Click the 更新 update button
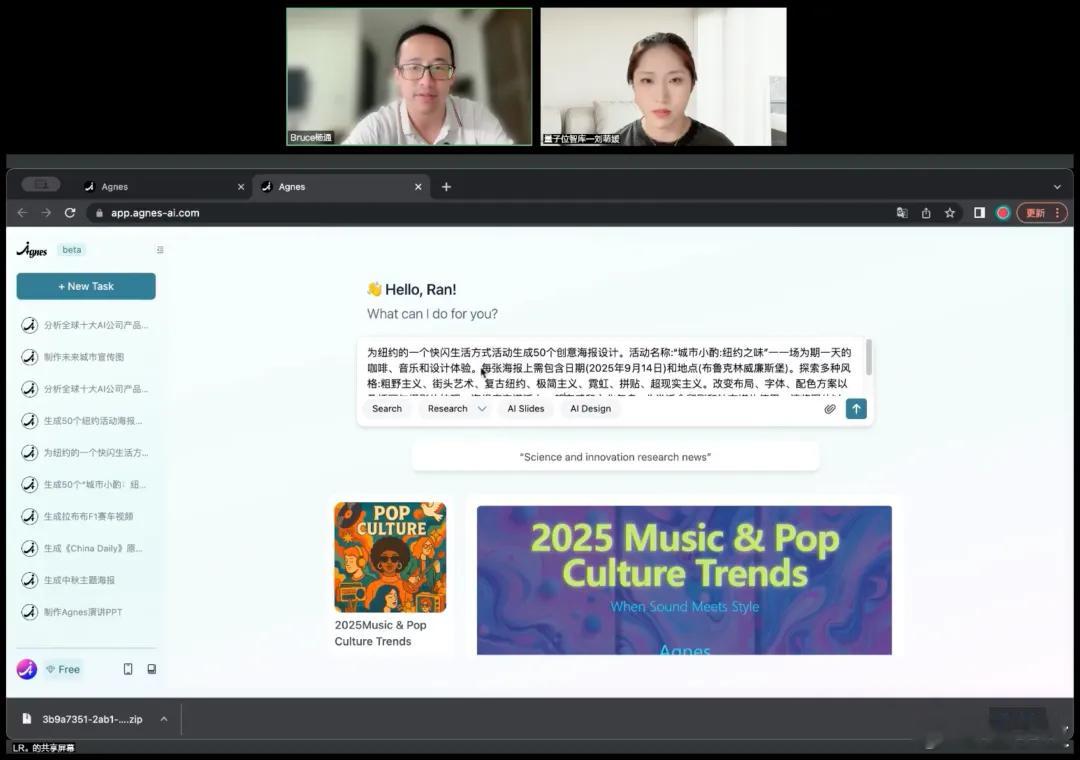1080x760 pixels. pos(1035,212)
